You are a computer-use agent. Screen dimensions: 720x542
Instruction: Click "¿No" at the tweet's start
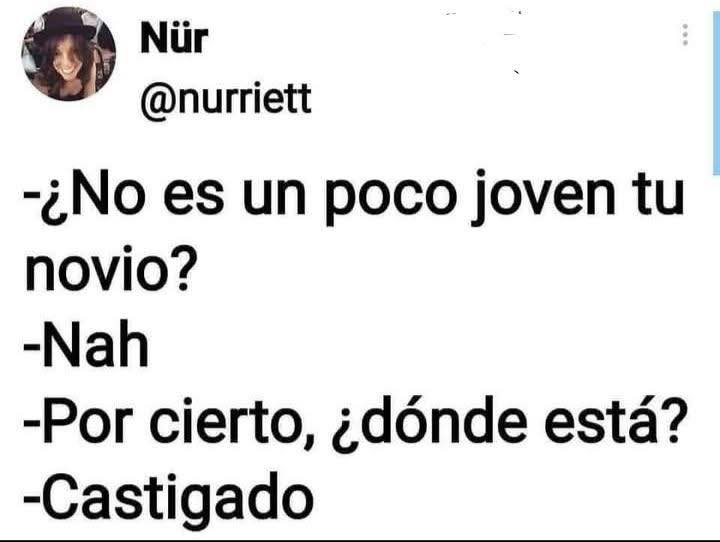click(x=85, y=197)
